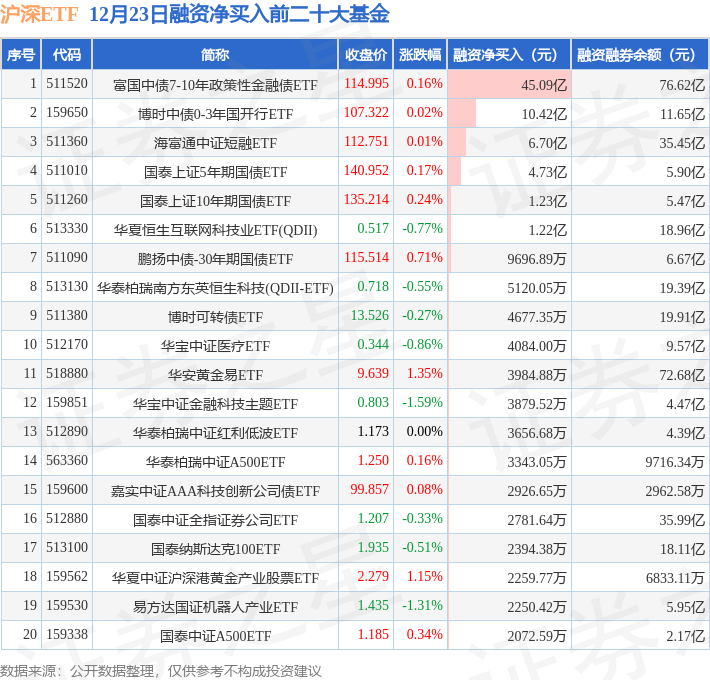This screenshot has width=710, height=680.
Task: Select 华安黄金易ETF name
Action: tap(215, 375)
